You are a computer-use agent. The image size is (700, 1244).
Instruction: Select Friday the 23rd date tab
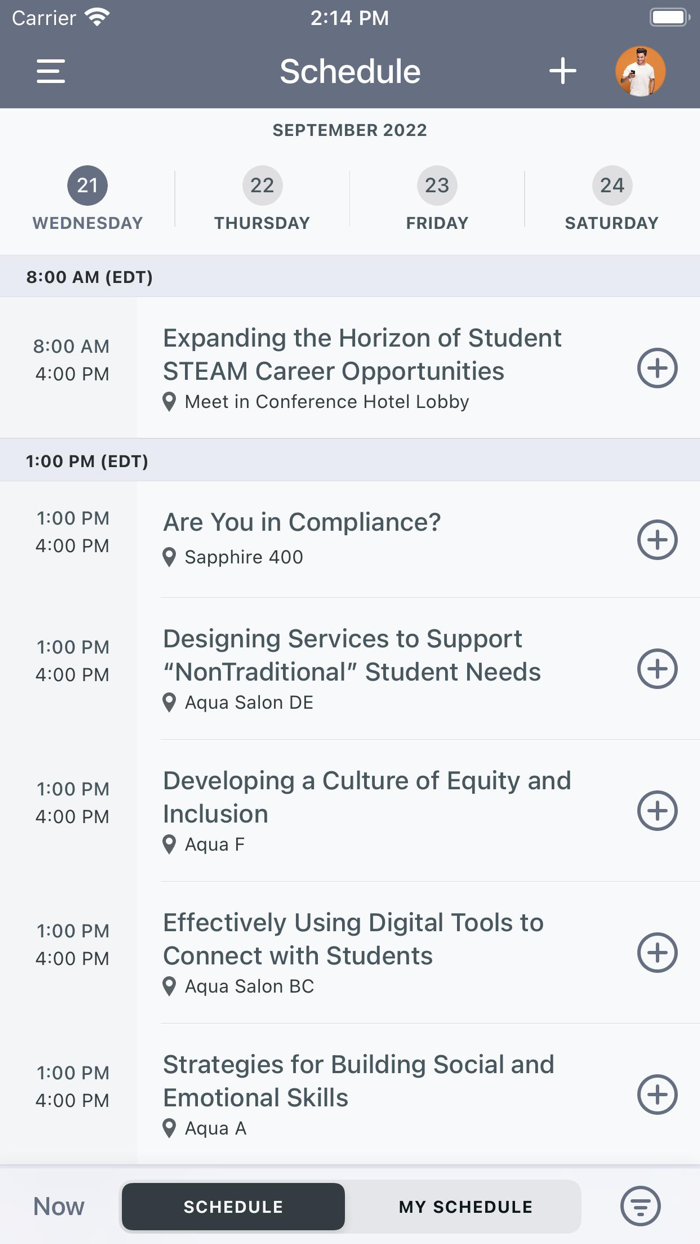(x=437, y=197)
